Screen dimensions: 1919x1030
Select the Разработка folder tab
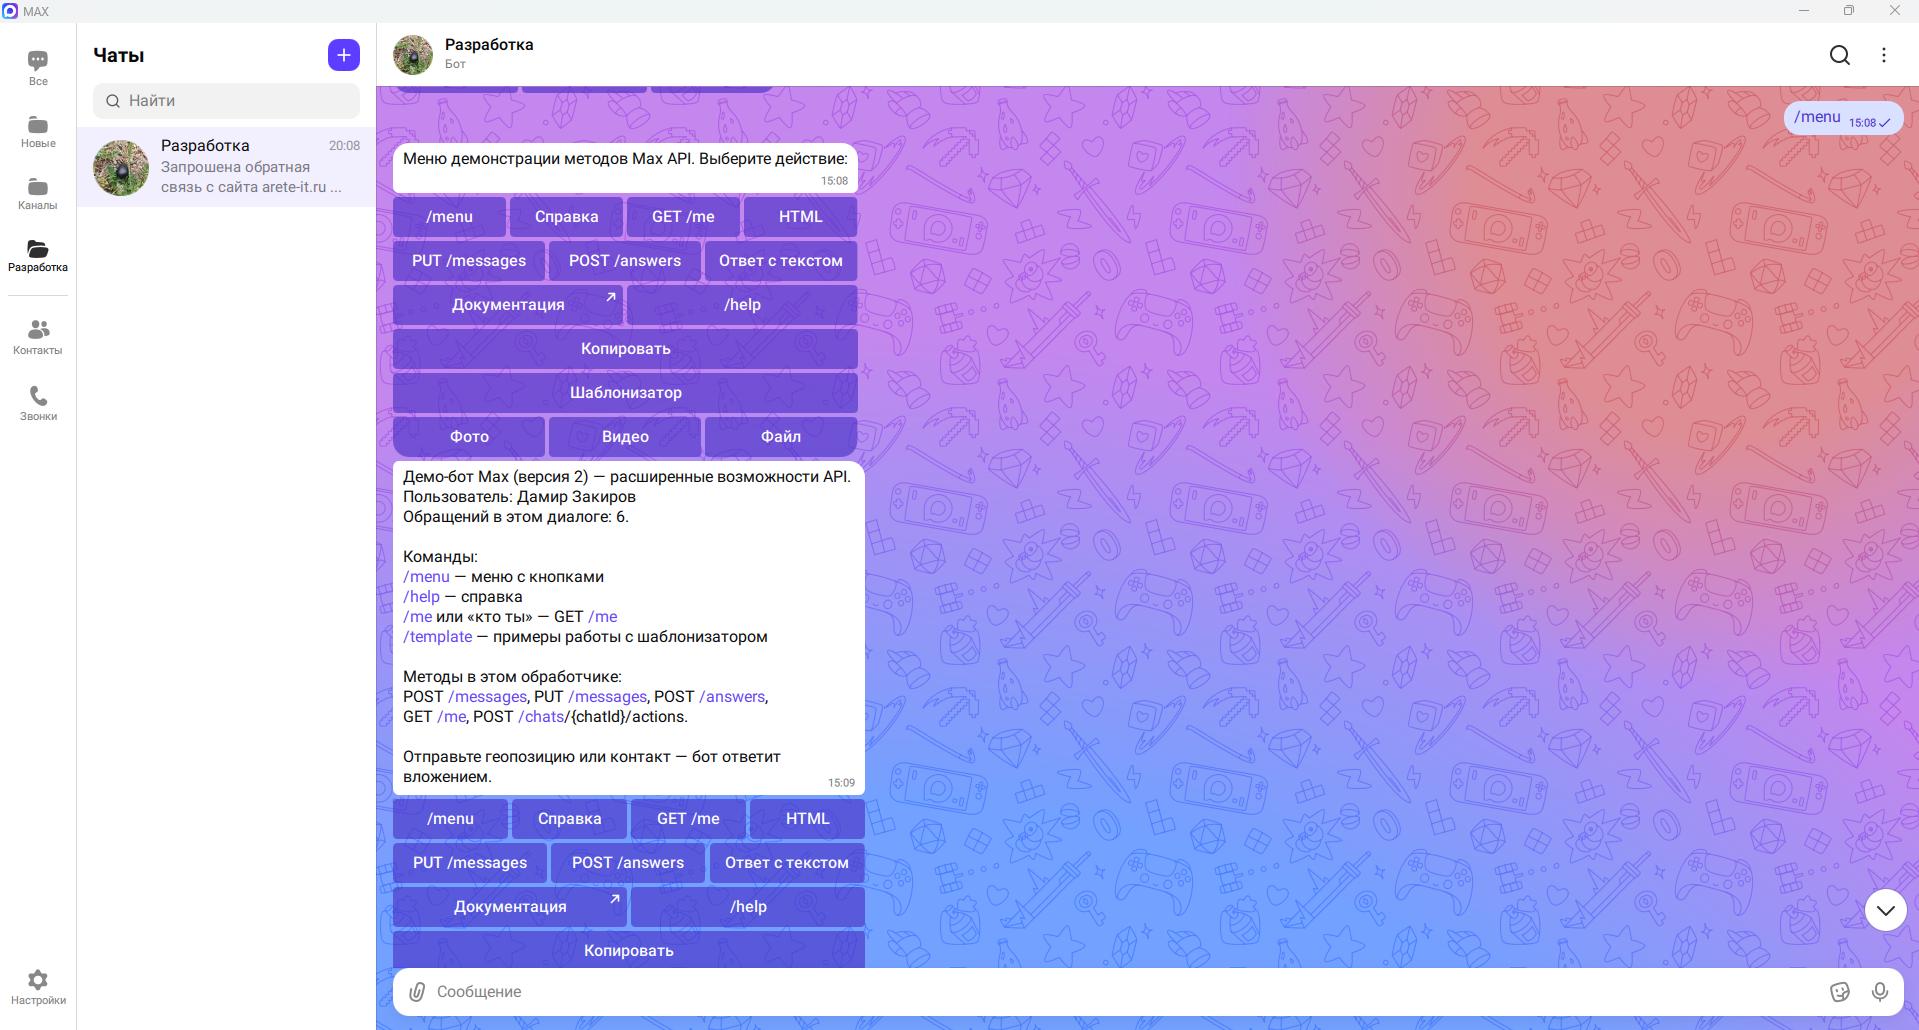coord(38,256)
